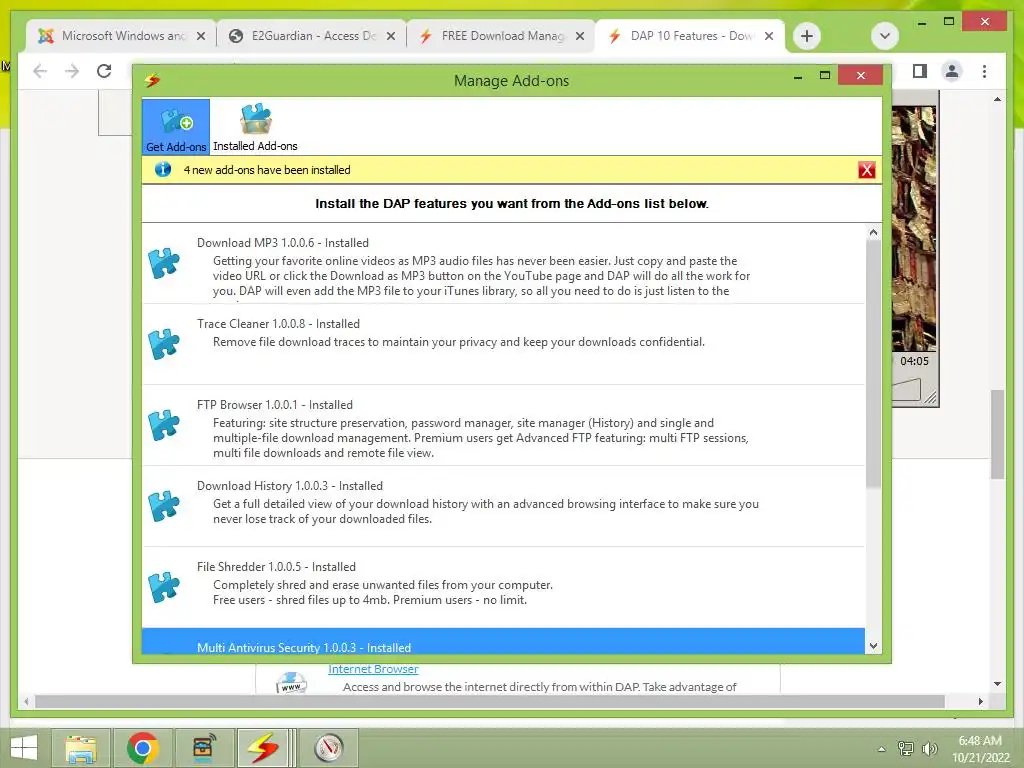Select Trace Cleaner 1.0.0.8 title text

(x=278, y=324)
